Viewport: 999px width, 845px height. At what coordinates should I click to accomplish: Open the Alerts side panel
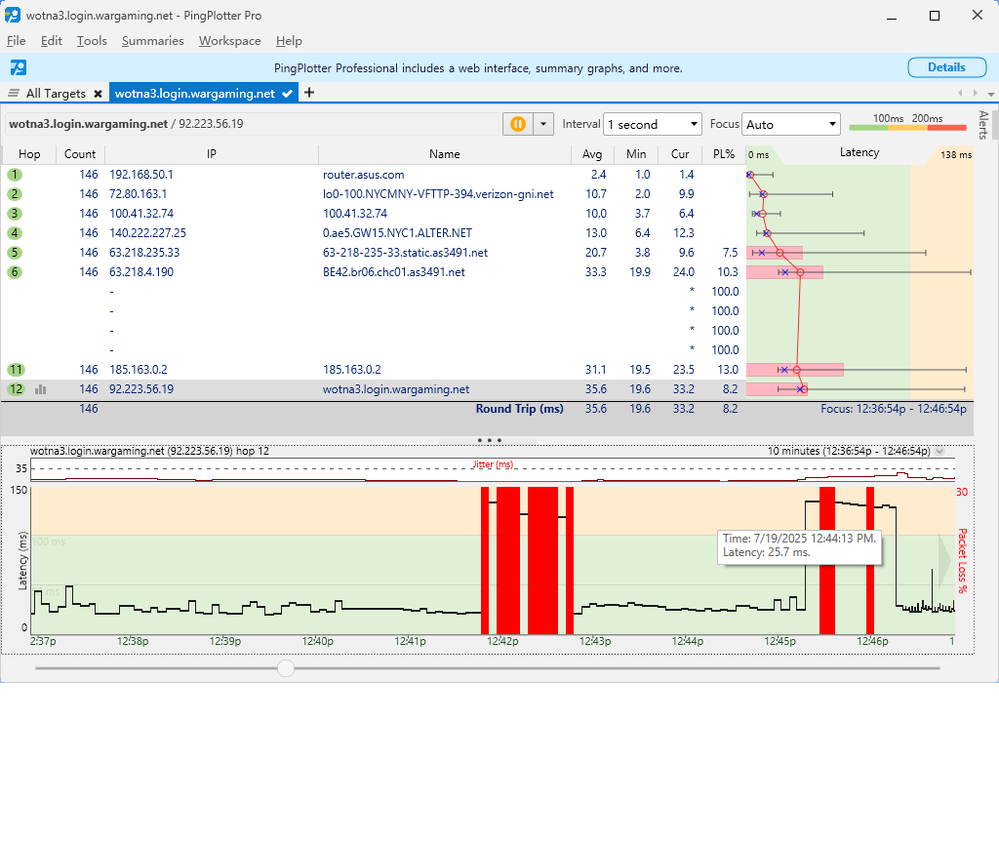[x=983, y=125]
